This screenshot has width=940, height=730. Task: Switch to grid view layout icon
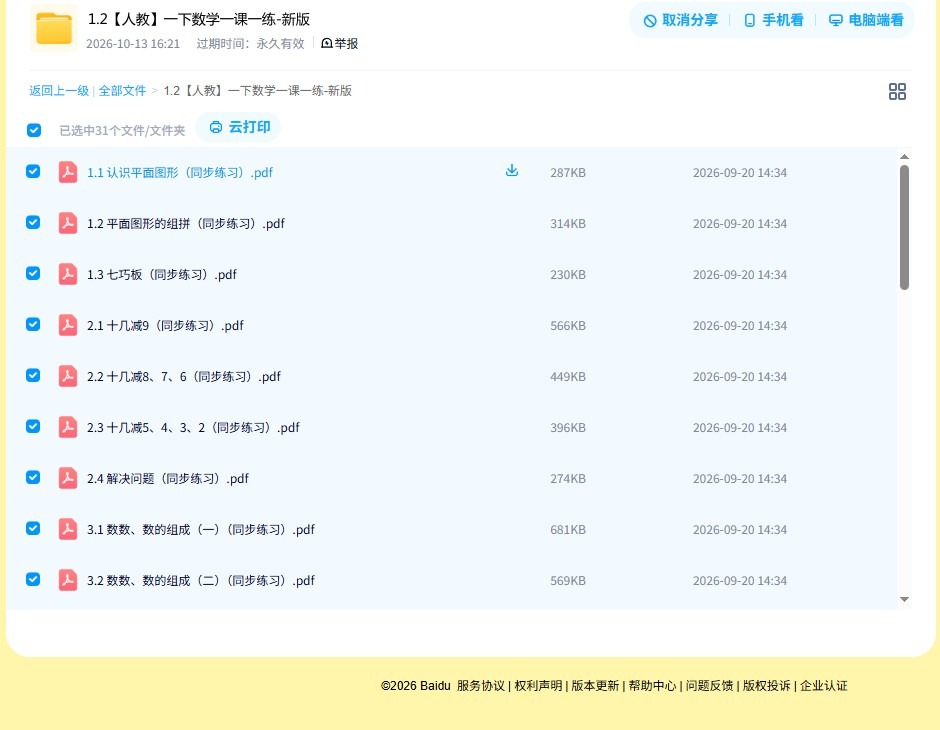(x=897, y=92)
